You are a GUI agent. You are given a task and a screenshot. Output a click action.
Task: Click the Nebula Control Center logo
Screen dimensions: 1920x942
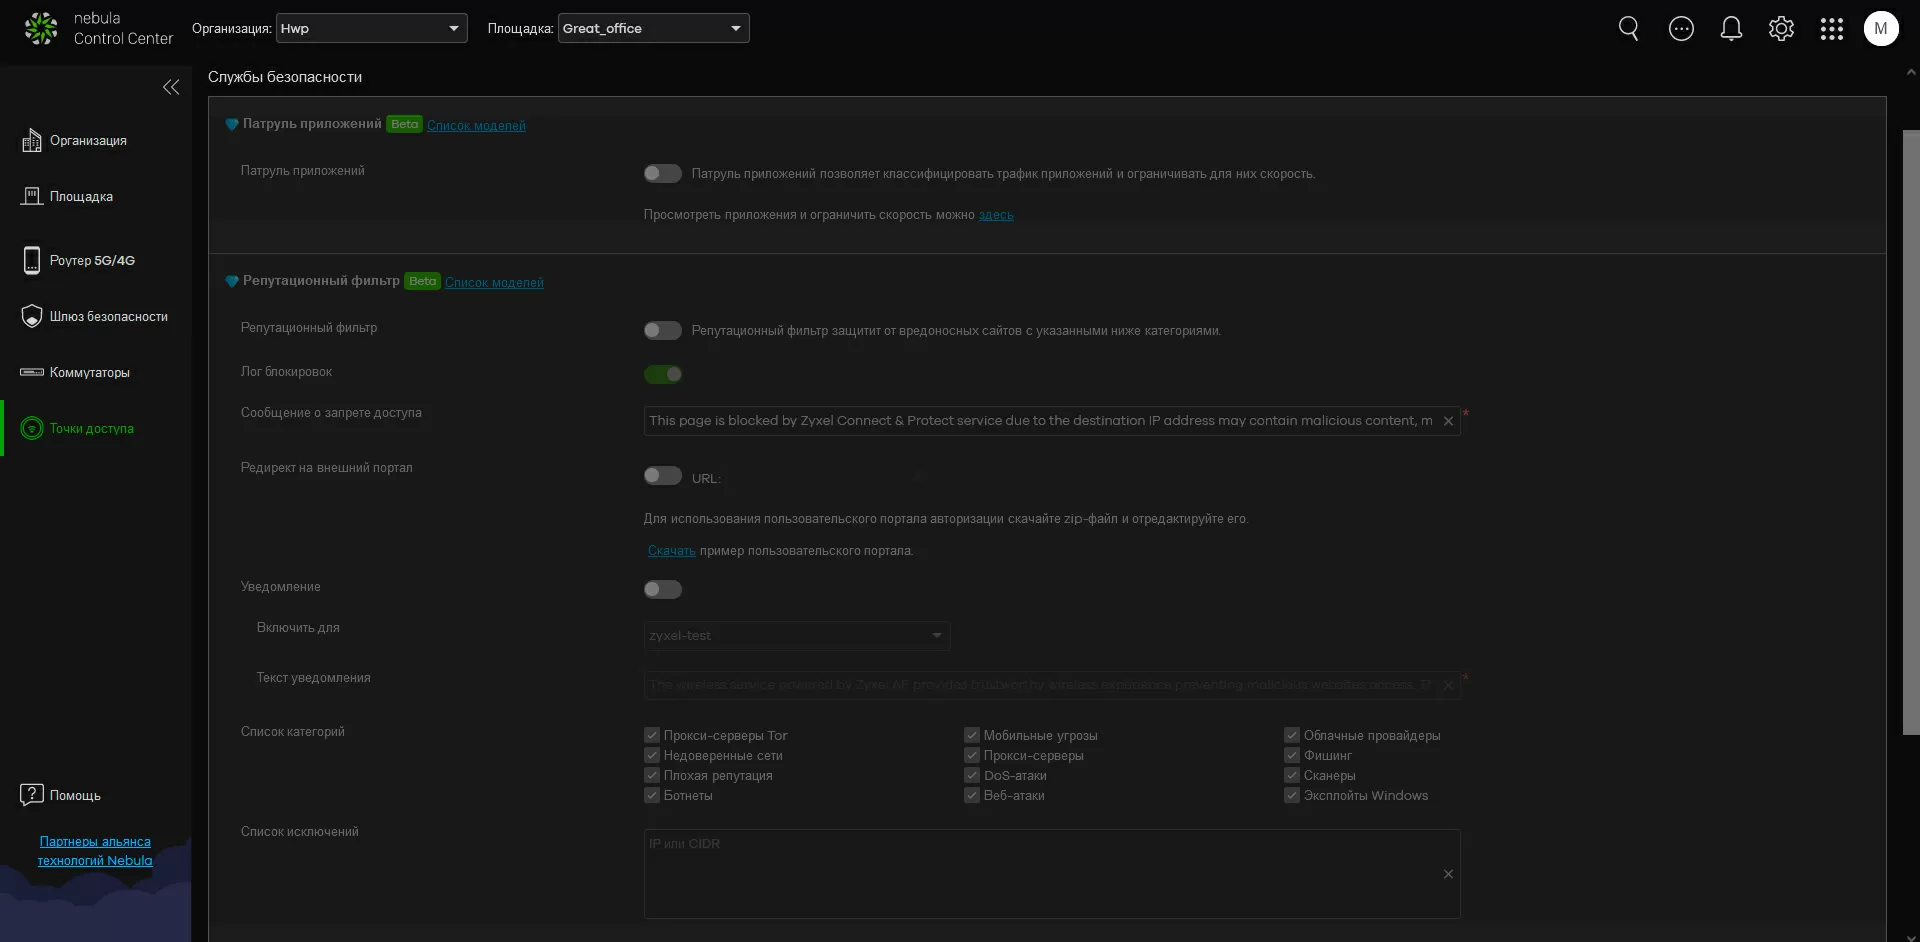tap(98, 28)
